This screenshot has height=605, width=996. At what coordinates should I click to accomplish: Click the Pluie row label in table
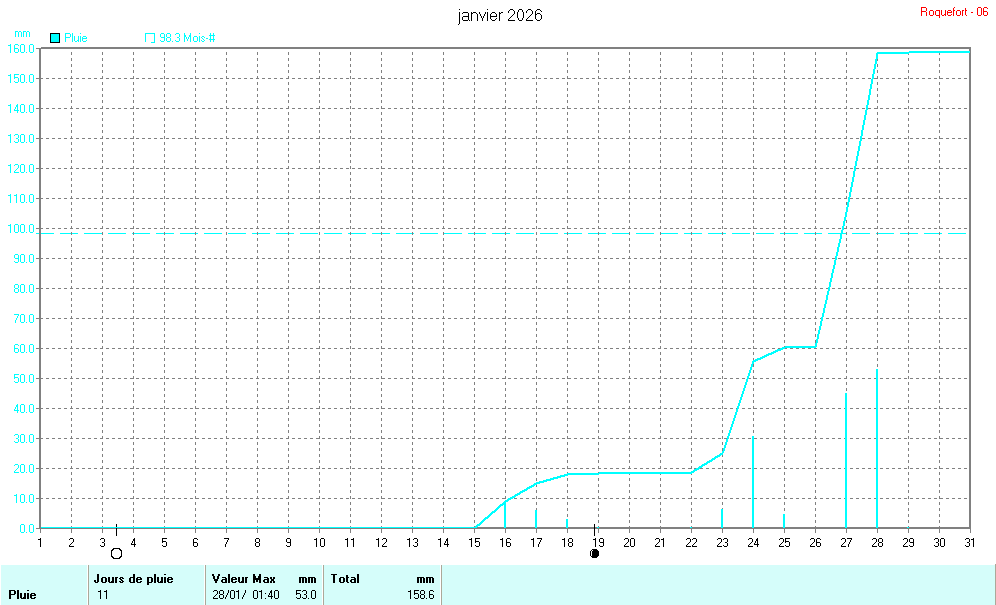click(x=22, y=595)
